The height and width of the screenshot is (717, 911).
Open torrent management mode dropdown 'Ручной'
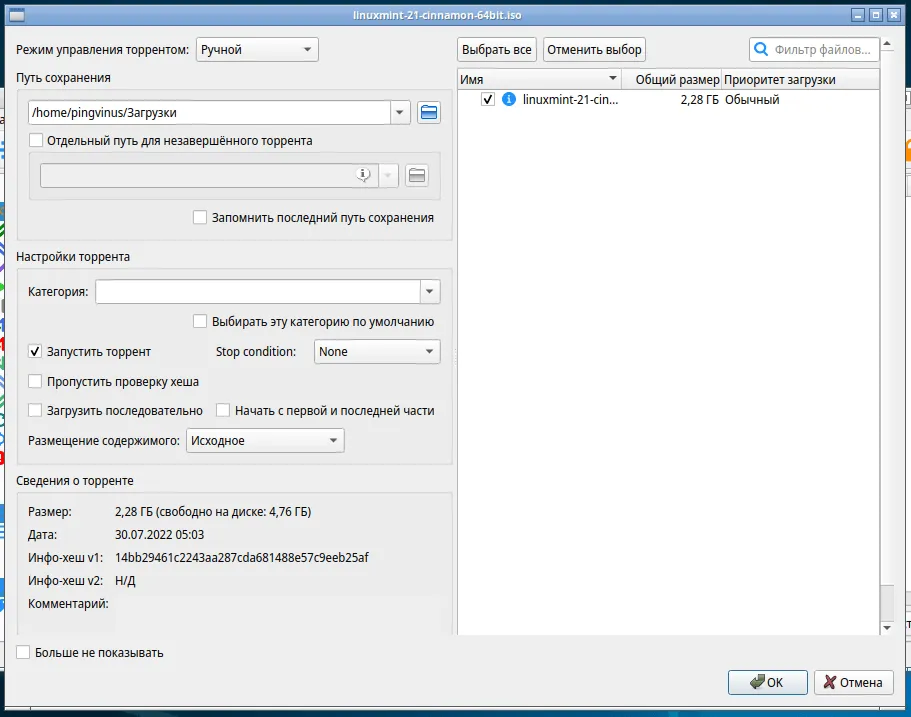tap(257, 49)
